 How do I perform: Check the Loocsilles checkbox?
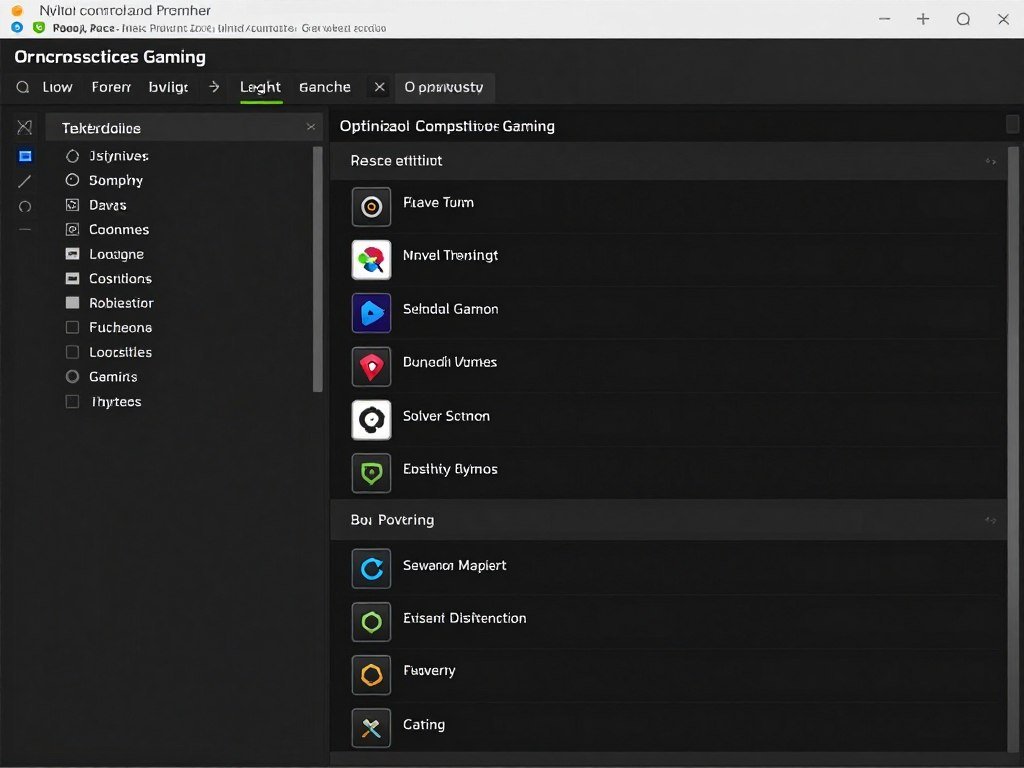[71, 352]
